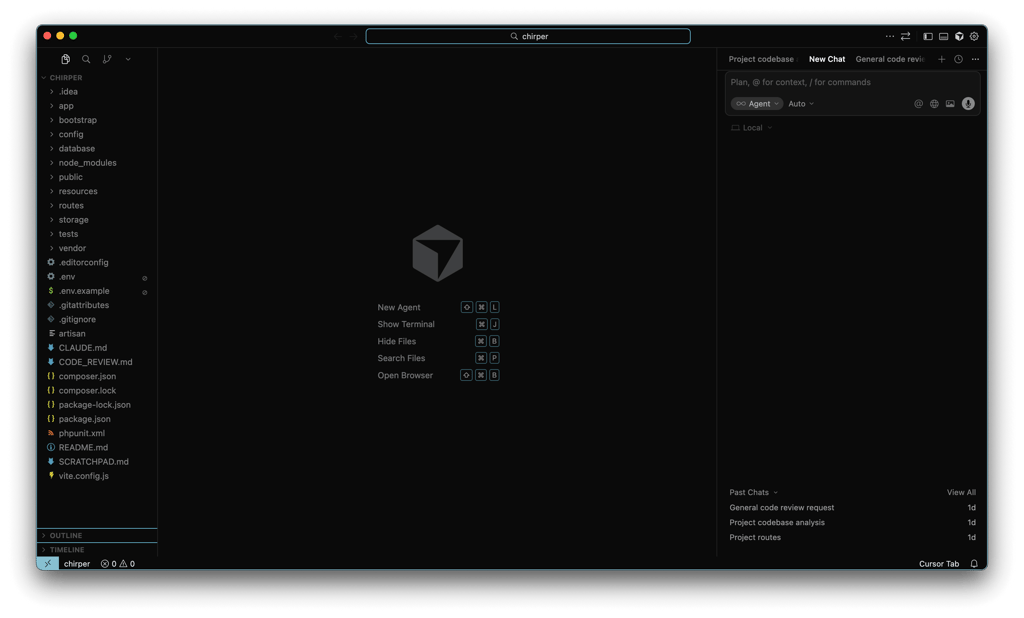Expand the tests folder
Image resolution: width=1024 pixels, height=618 pixels.
coord(97,234)
